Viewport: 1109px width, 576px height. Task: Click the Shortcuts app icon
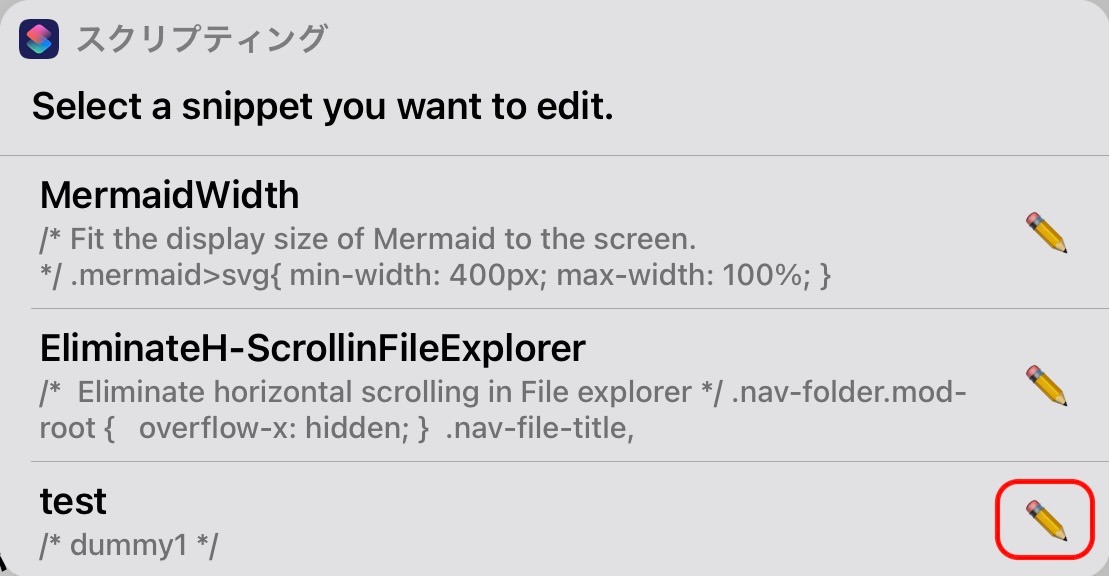point(39,39)
